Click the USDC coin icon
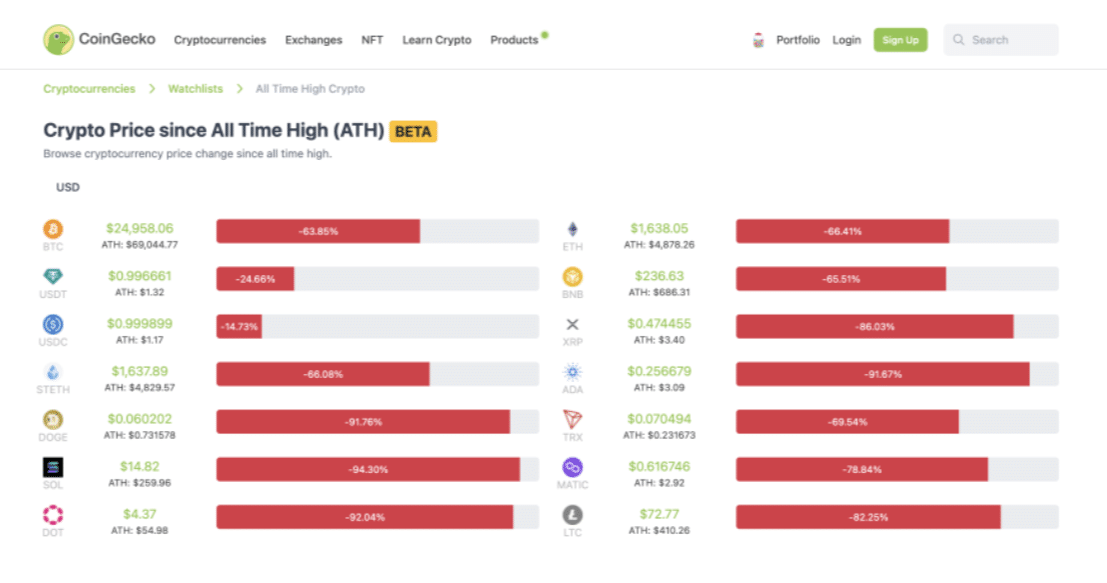The image size is (1107, 583). tap(53, 324)
